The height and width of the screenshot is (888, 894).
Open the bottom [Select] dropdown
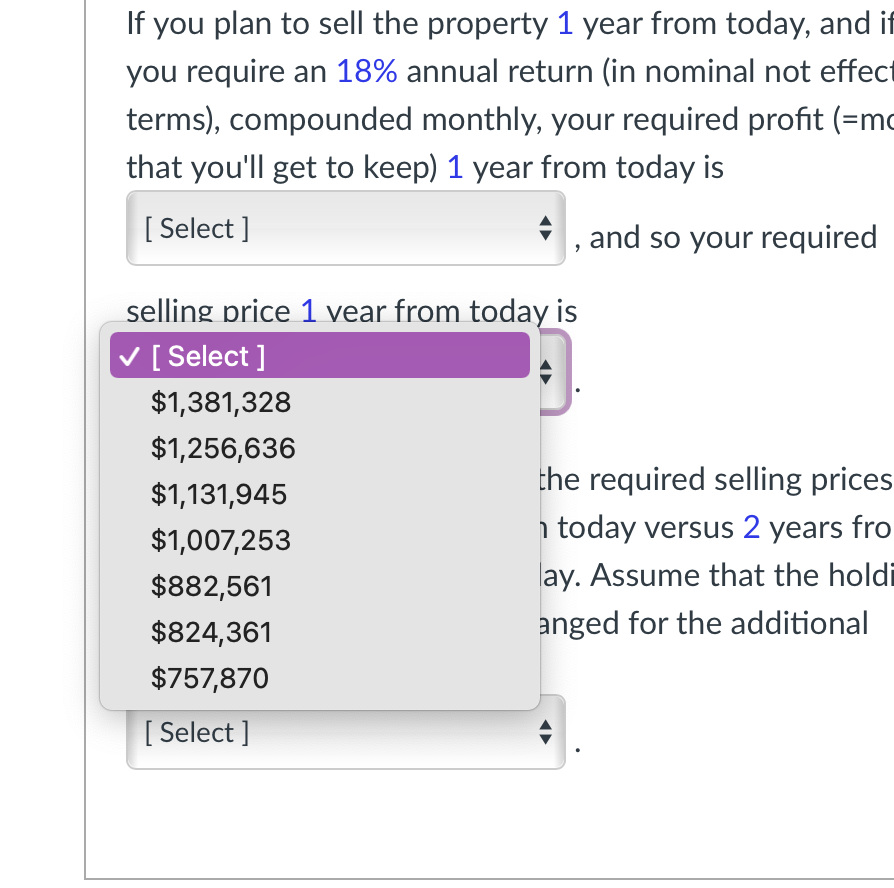345,733
